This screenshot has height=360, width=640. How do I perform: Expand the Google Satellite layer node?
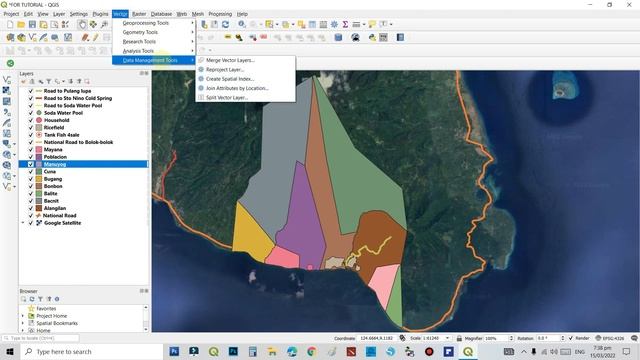[23, 223]
